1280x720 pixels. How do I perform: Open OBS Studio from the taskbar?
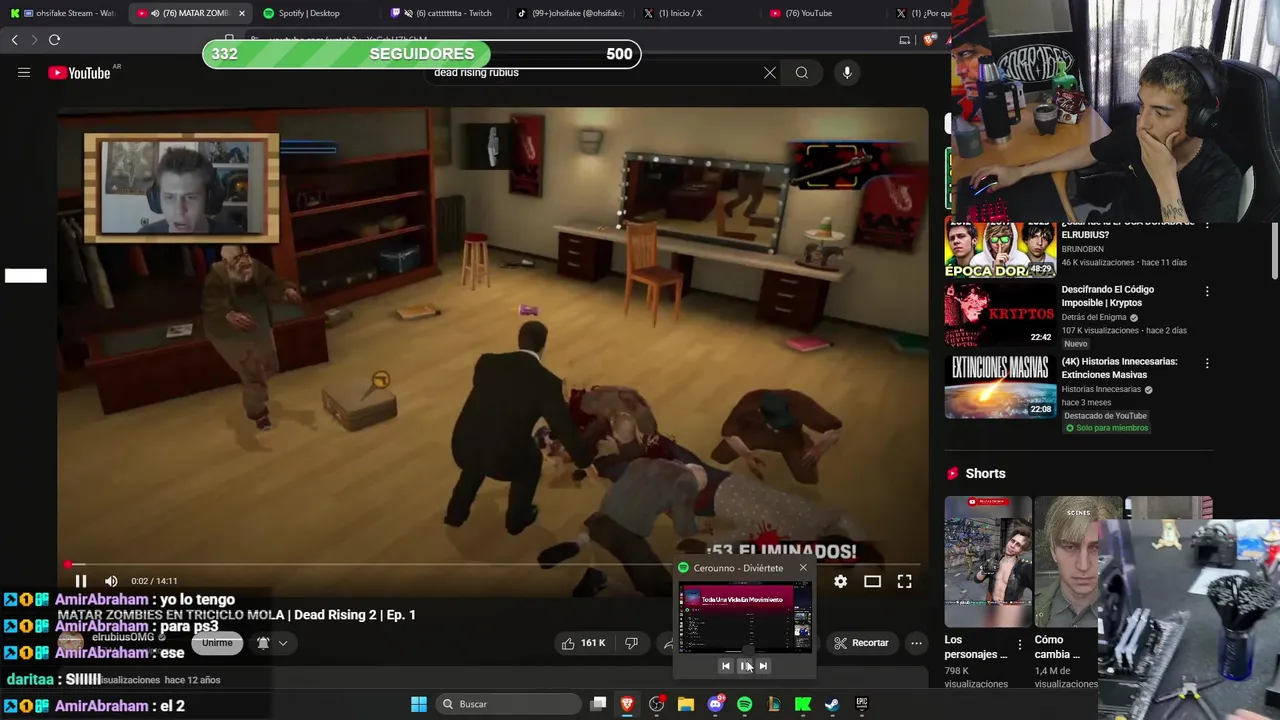point(656,704)
